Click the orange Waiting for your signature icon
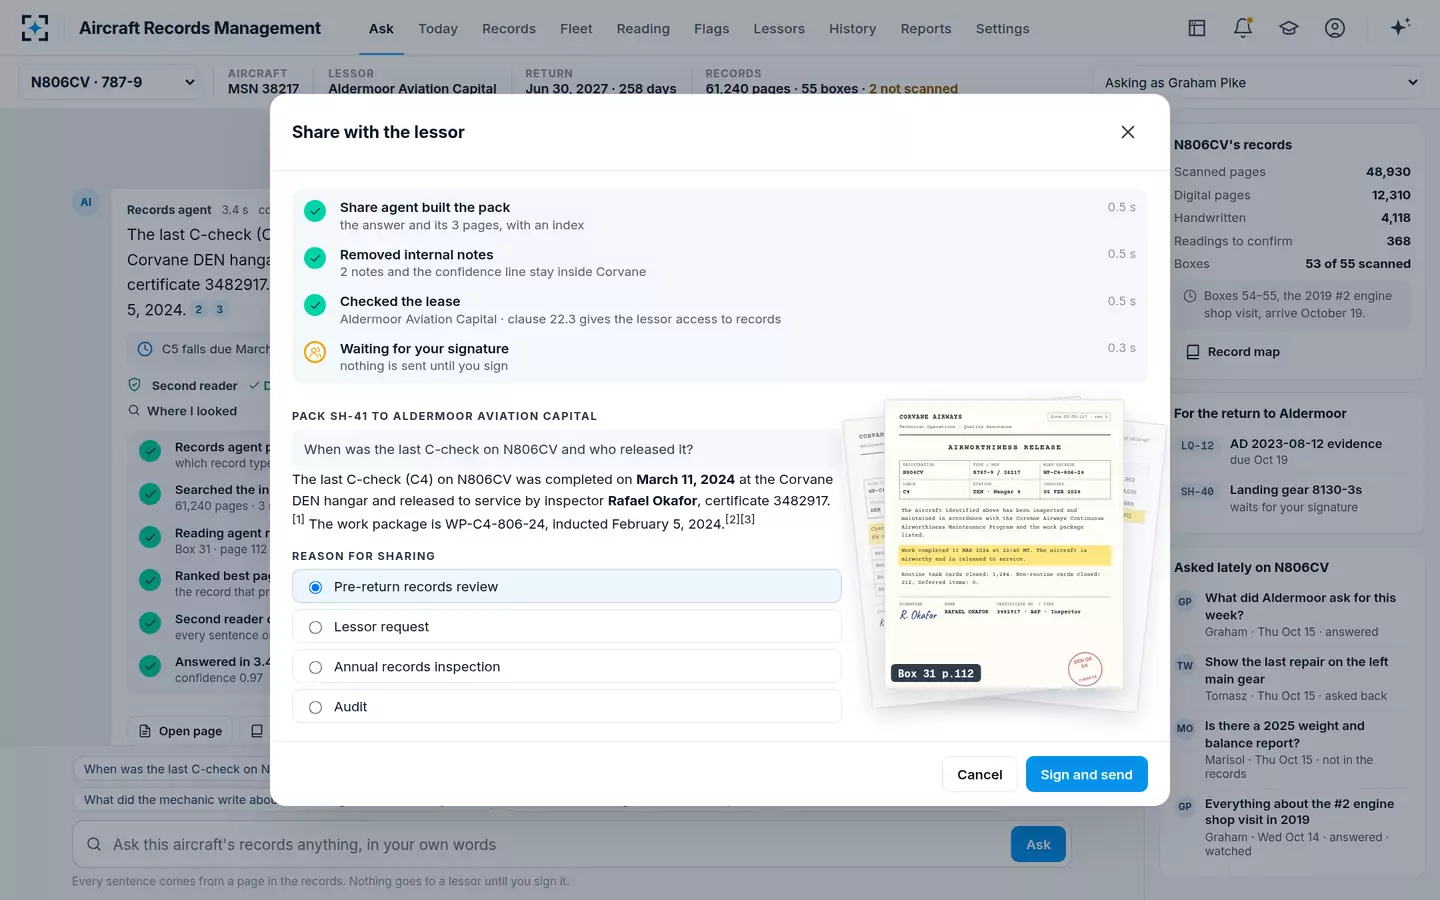The height and width of the screenshot is (900, 1440). click(x=315, y=352)
